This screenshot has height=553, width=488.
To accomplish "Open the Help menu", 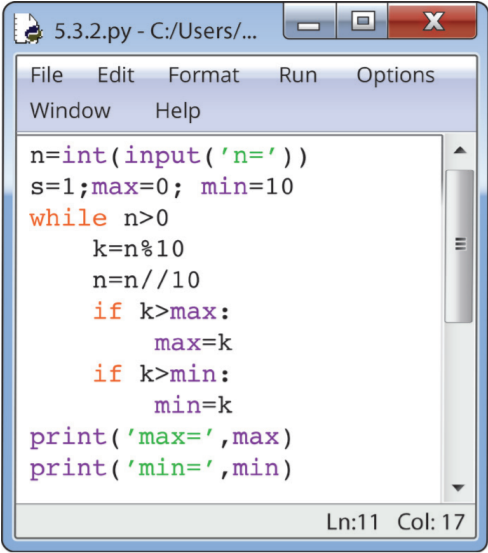I will pos(178,111).
